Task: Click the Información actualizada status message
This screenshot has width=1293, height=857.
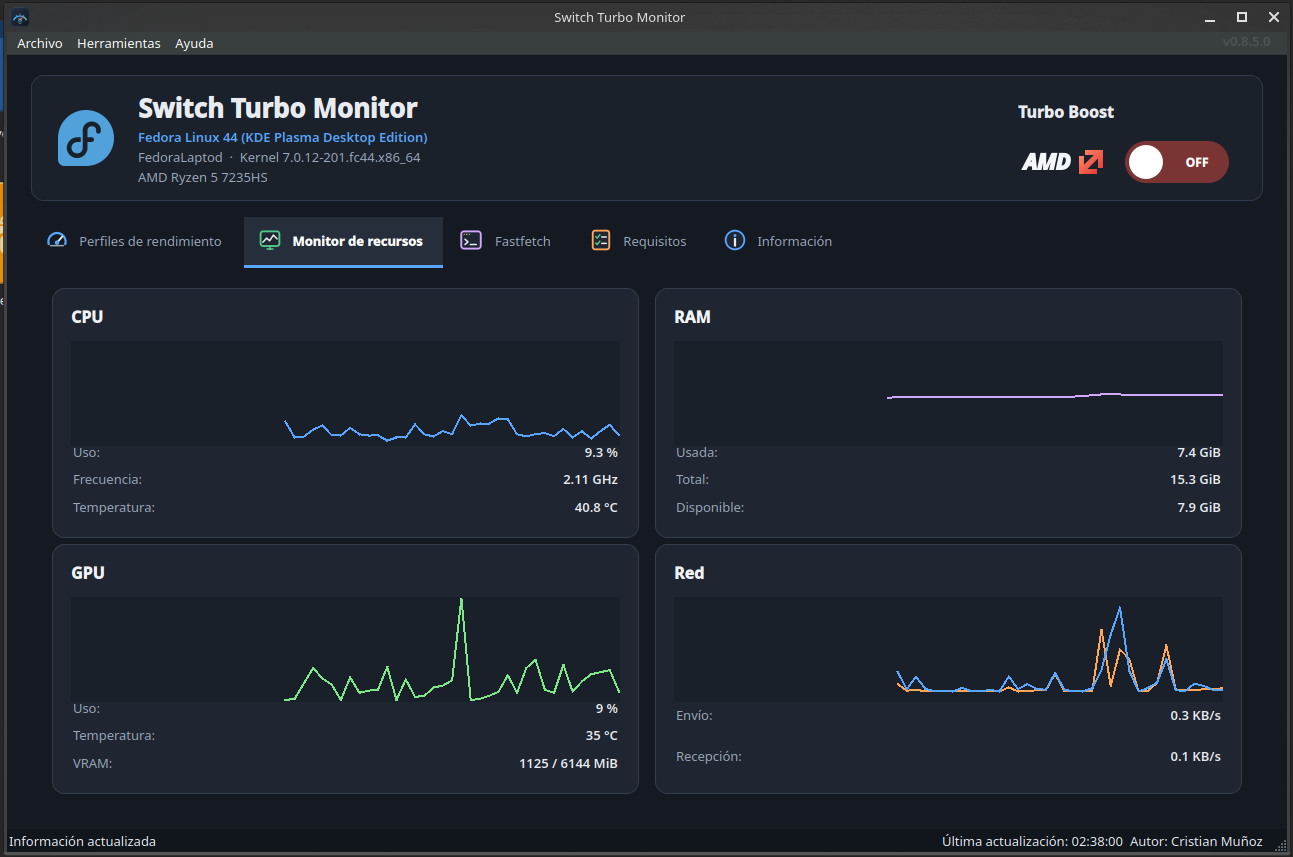Action: 82,842
